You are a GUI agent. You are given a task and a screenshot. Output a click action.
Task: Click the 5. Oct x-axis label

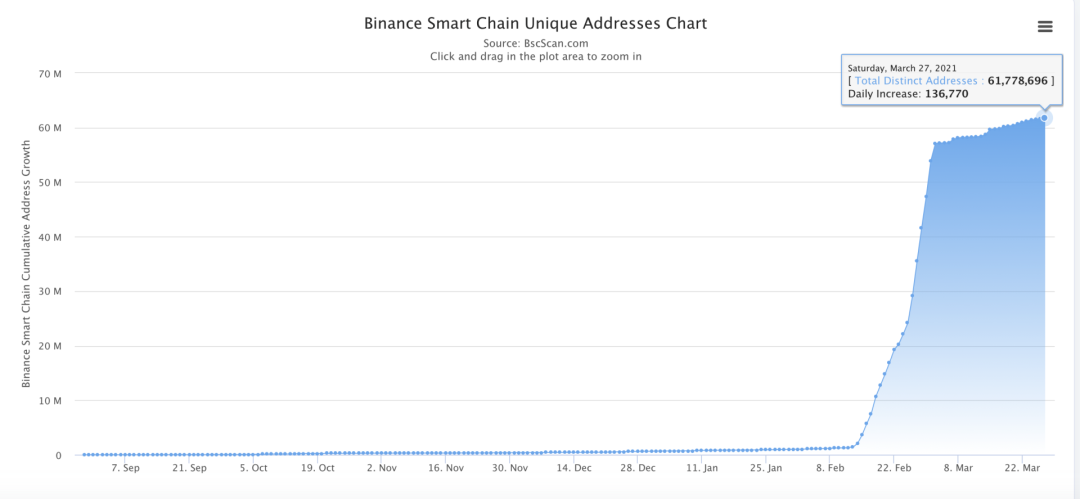[253, 468]
